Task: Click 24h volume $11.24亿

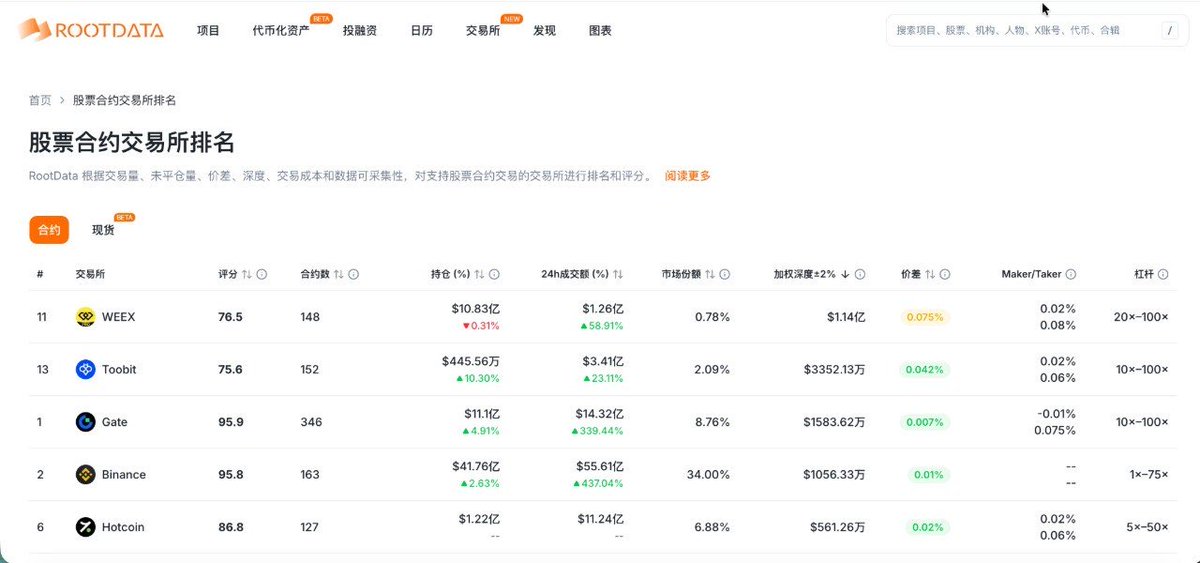Action: pos(600,518)
